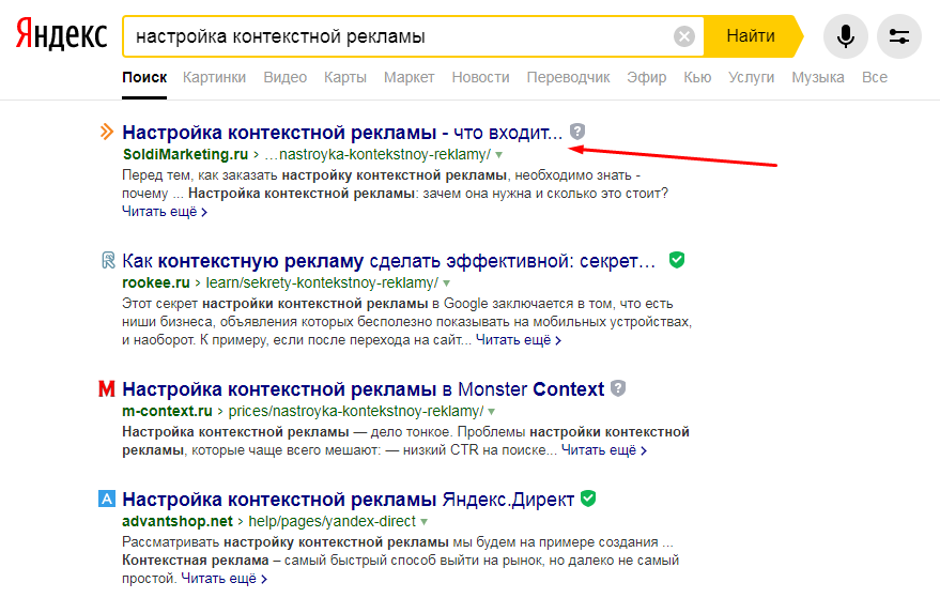Screen dimensions: 941x600
Task: Click blue A favicon of advantshop
Action: coord(106,499)
